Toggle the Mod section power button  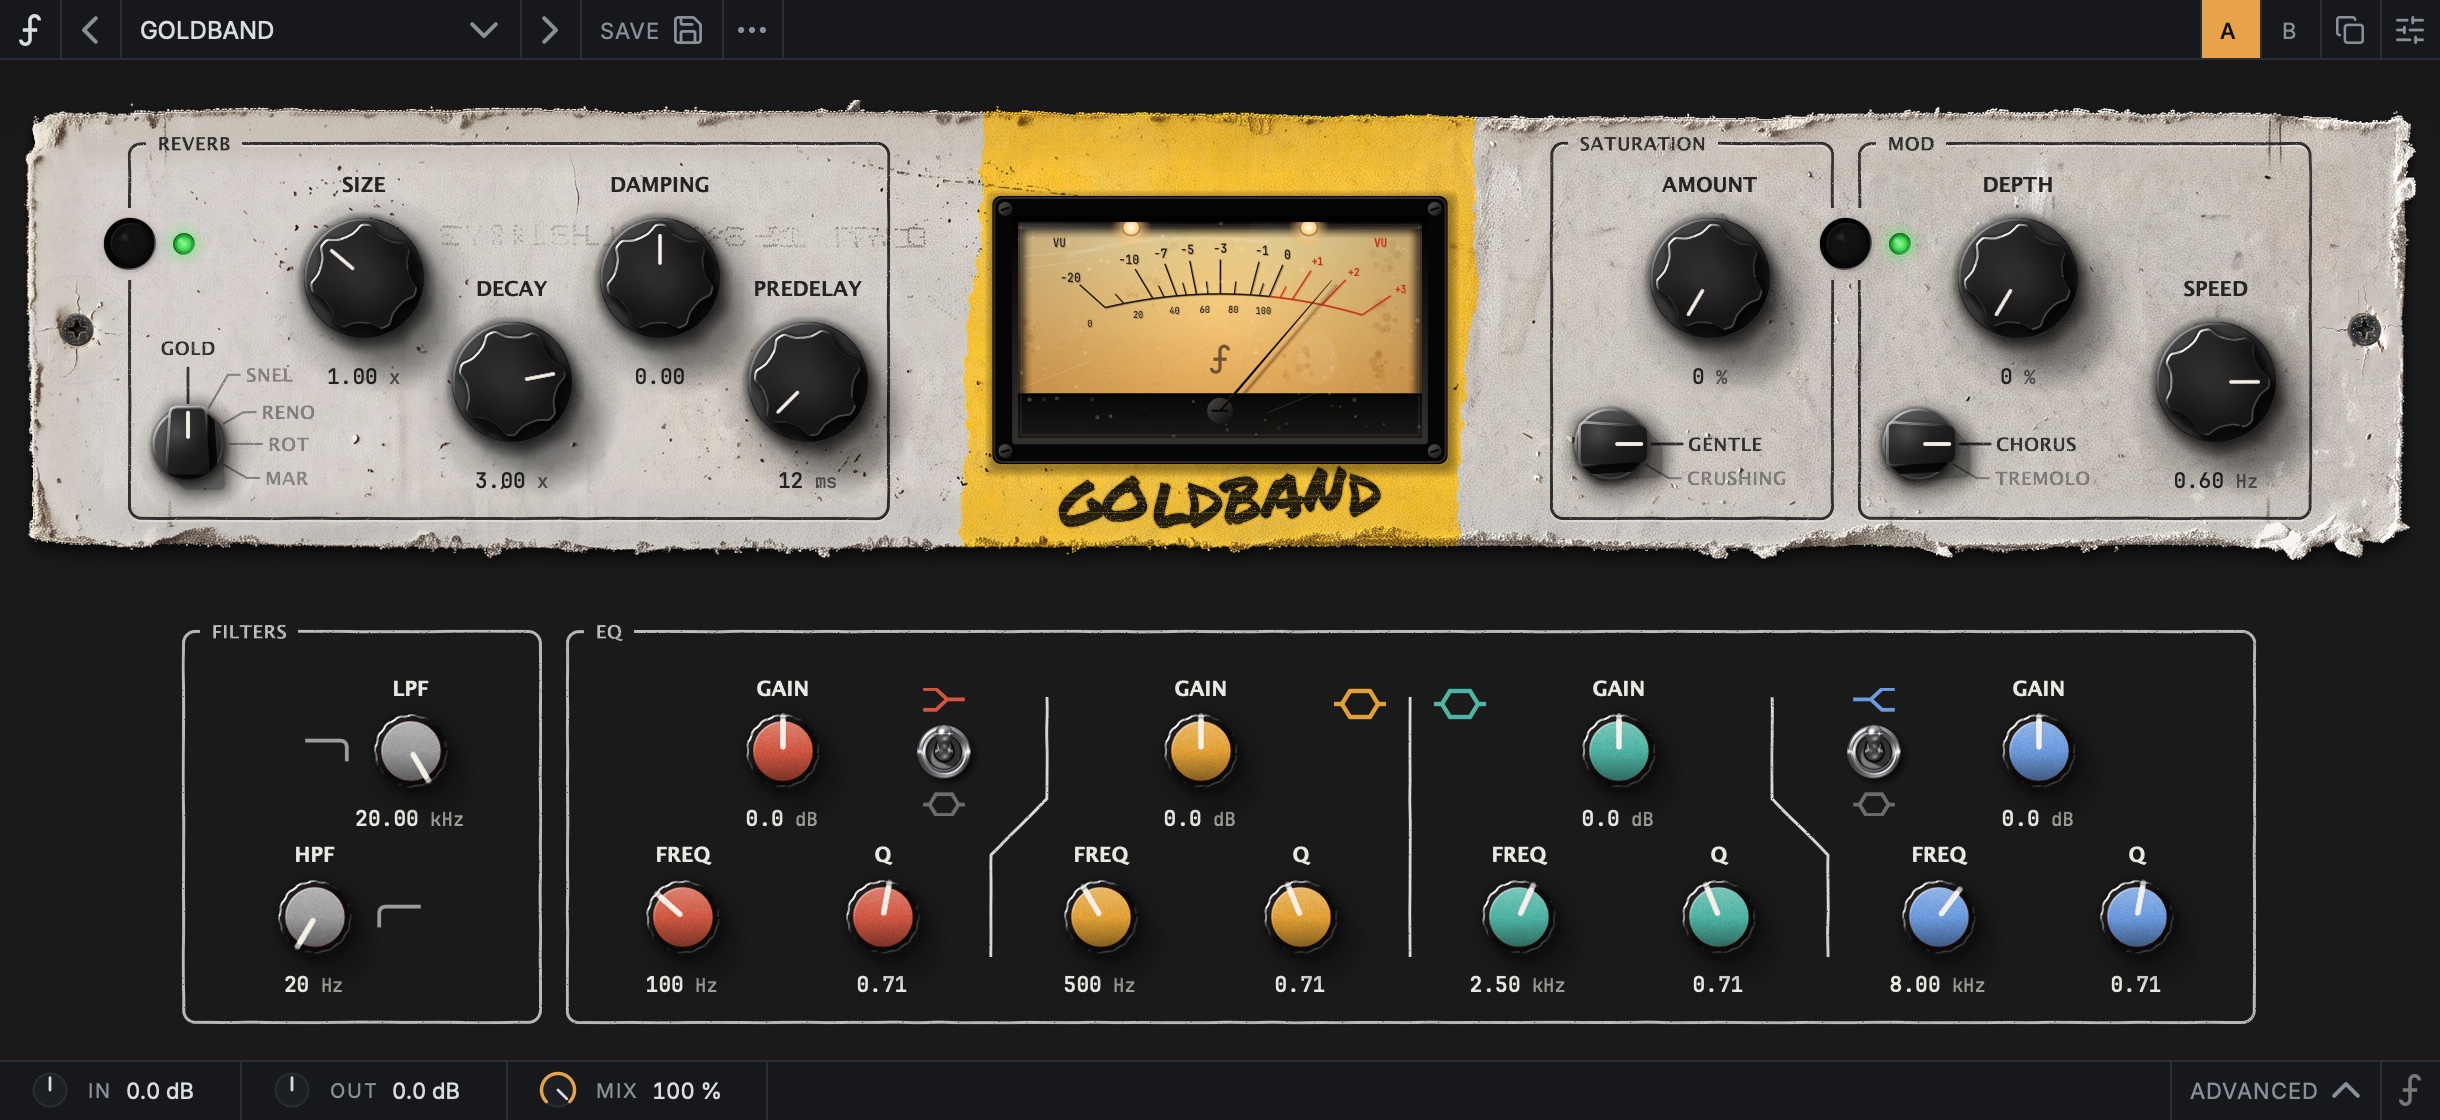pos(1845,243)
